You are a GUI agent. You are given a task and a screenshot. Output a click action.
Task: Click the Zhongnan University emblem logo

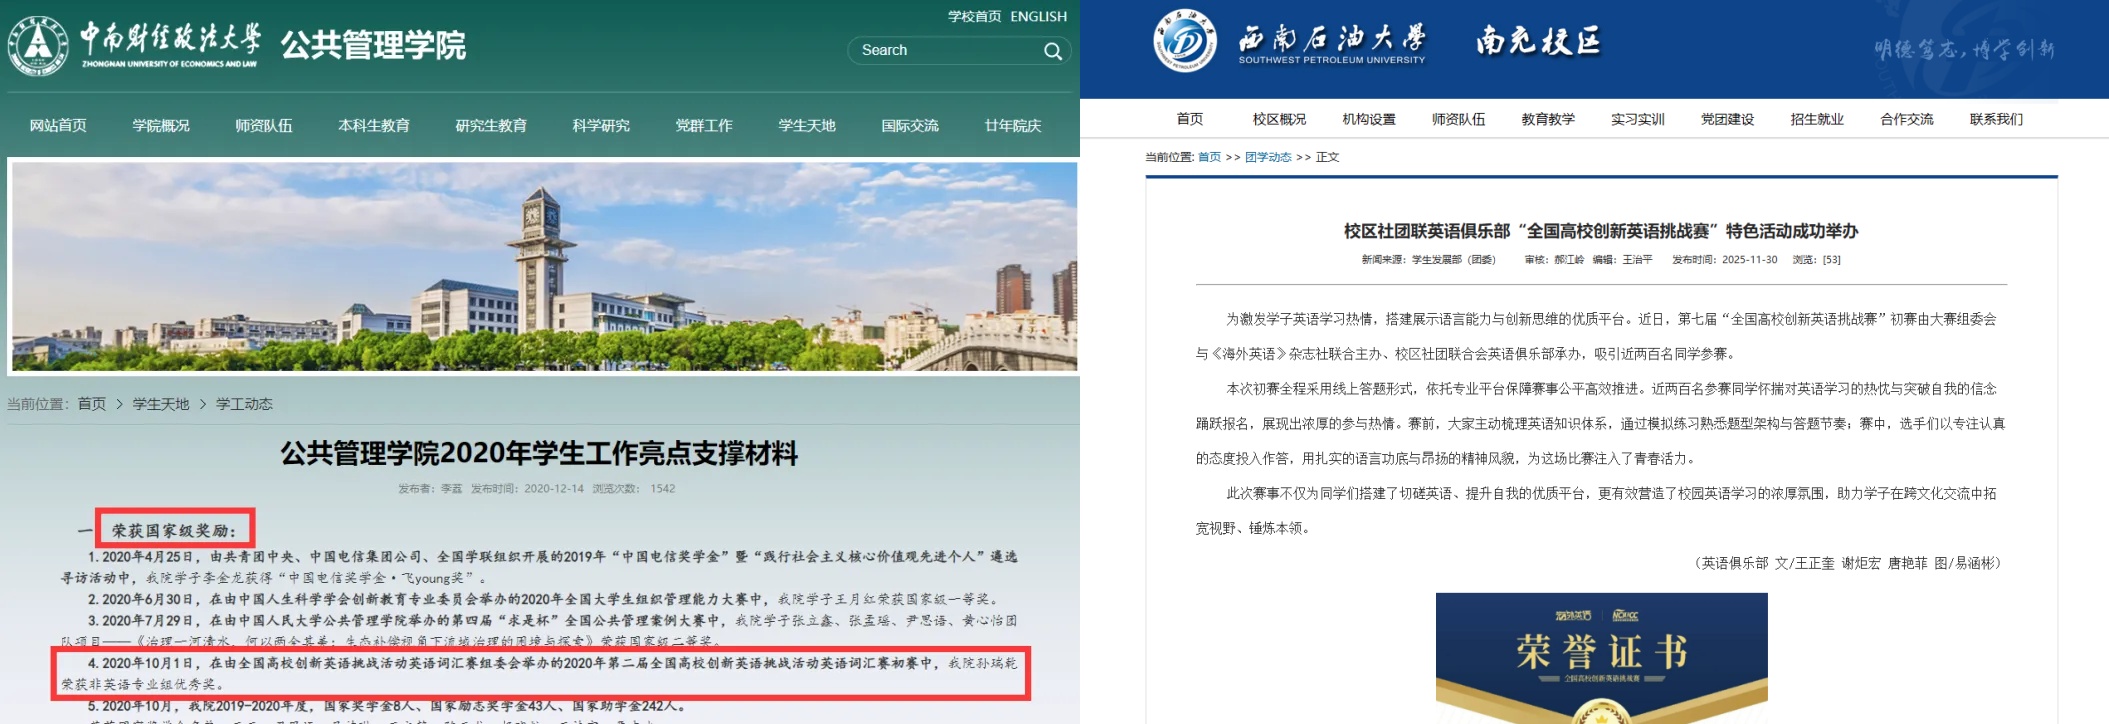point(38,45)
